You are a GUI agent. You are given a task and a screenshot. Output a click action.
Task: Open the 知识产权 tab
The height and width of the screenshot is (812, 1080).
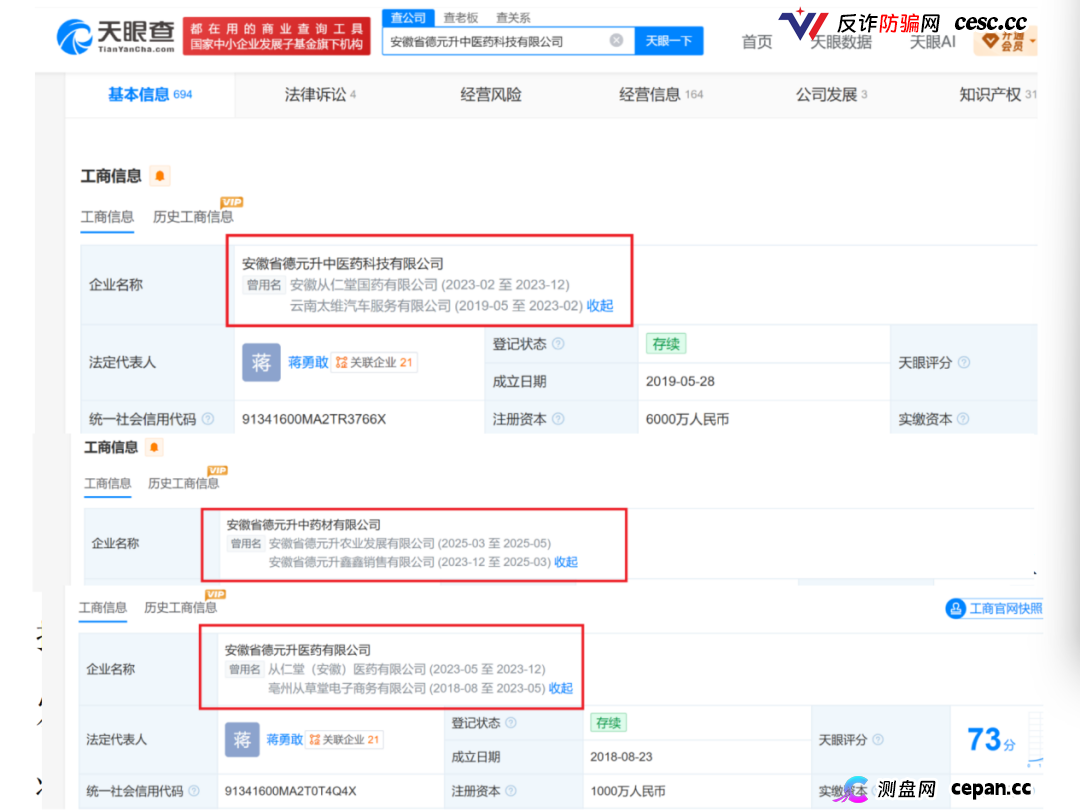[x=997, y=94]
